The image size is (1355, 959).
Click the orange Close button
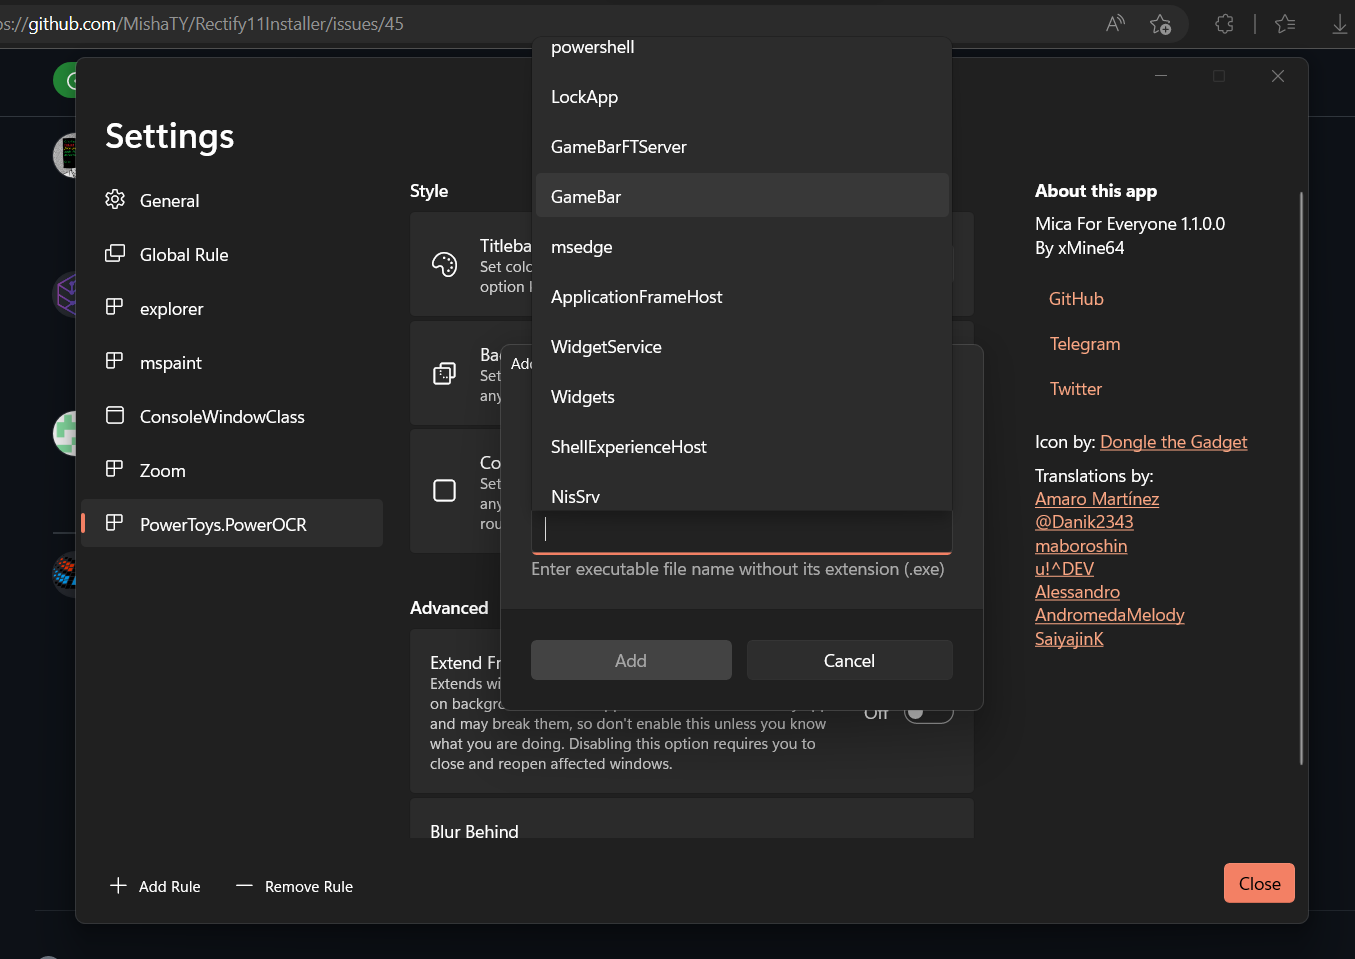(x=1259, y=883)
